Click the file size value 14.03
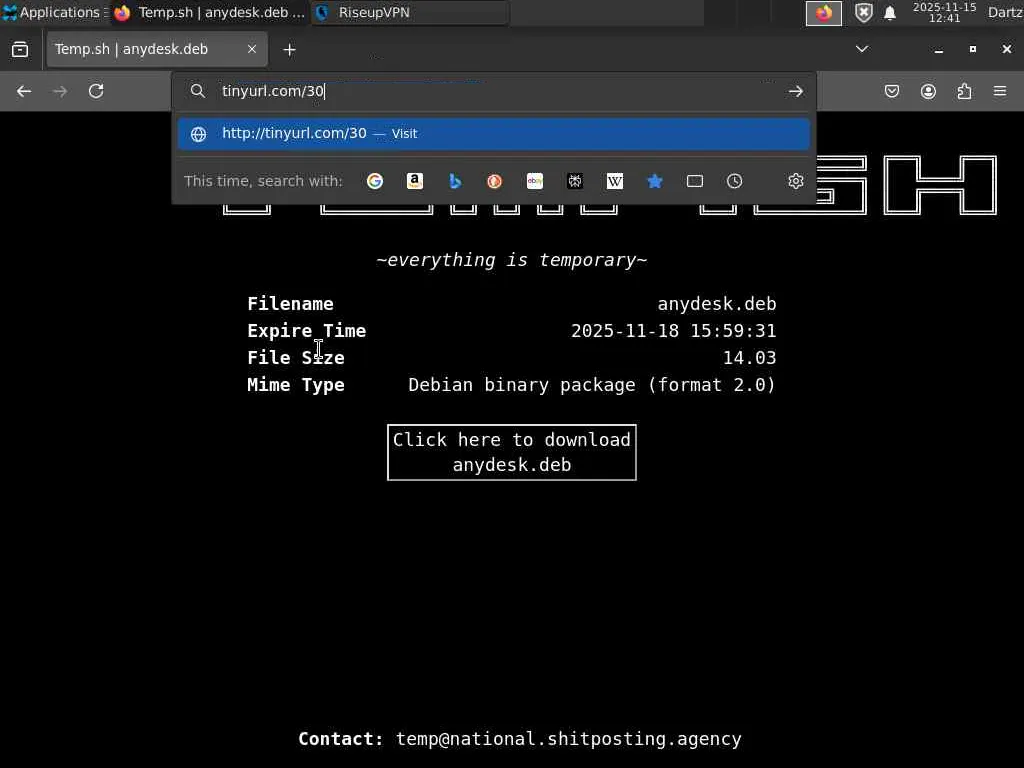Viewport: 1024px width, 768px height. pyautogui.click(x=750, y=357)
